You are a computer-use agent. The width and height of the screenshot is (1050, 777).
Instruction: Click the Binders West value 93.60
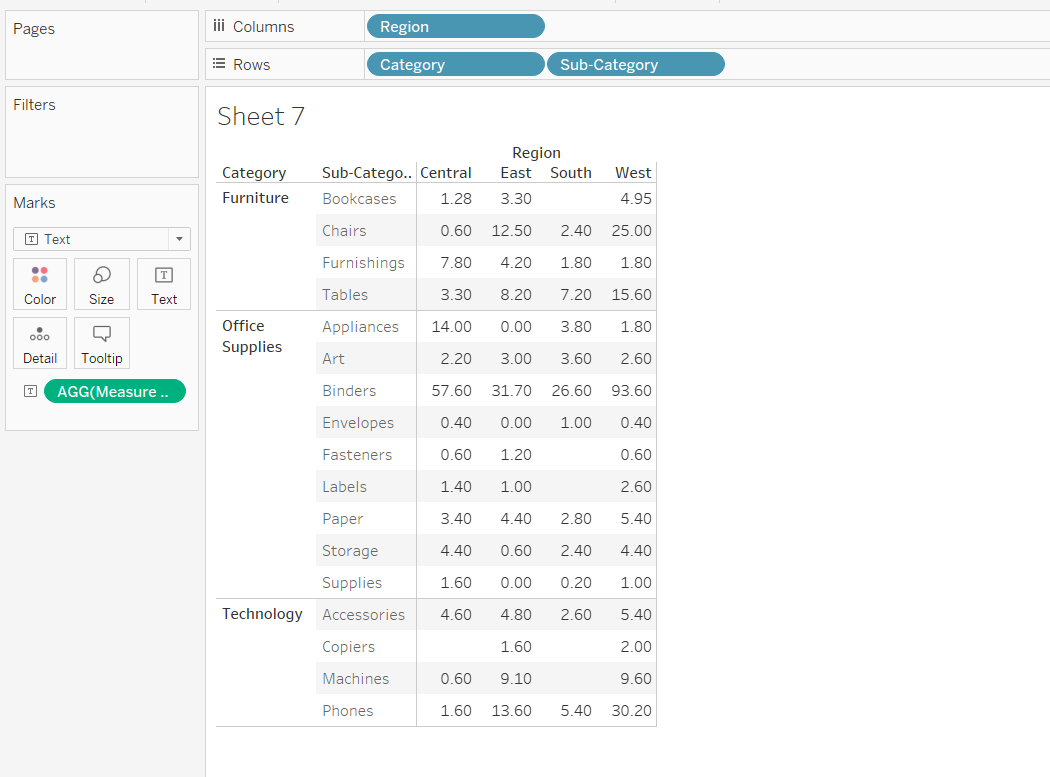pos(631,391)
